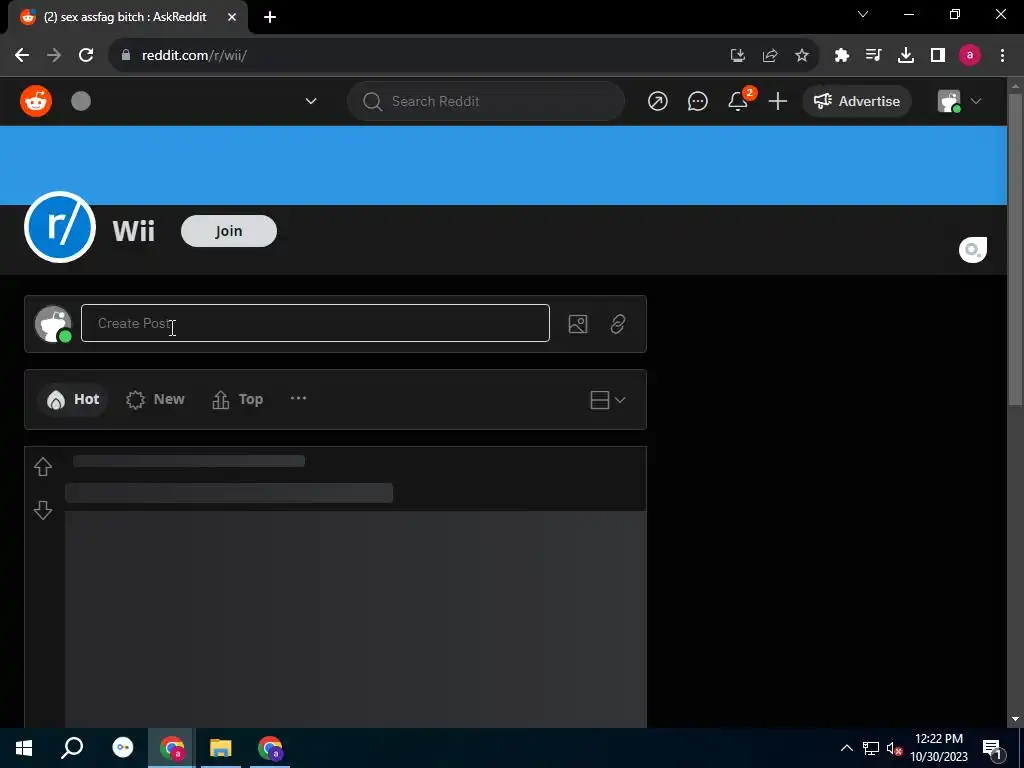This screenshot has width=1024, height=768.
Task: Open a new browser tab
Action: coord(270,17)
